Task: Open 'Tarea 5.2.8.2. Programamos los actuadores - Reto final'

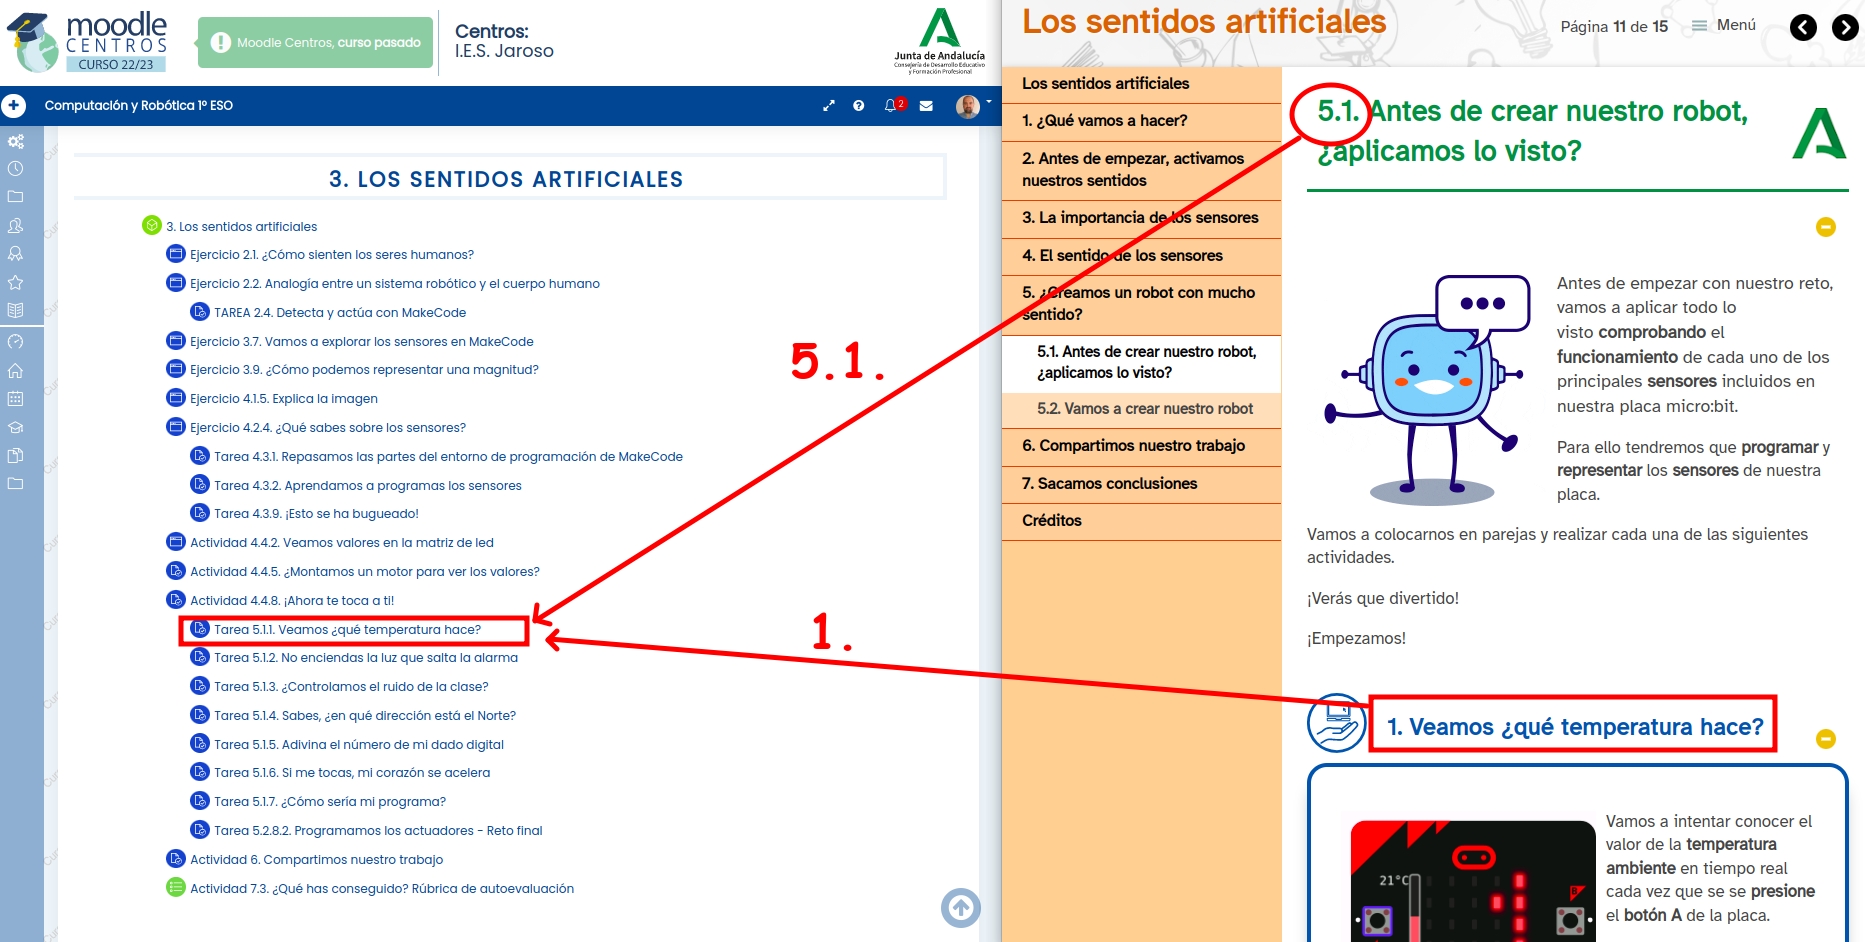Action: (x=378, y=831)
